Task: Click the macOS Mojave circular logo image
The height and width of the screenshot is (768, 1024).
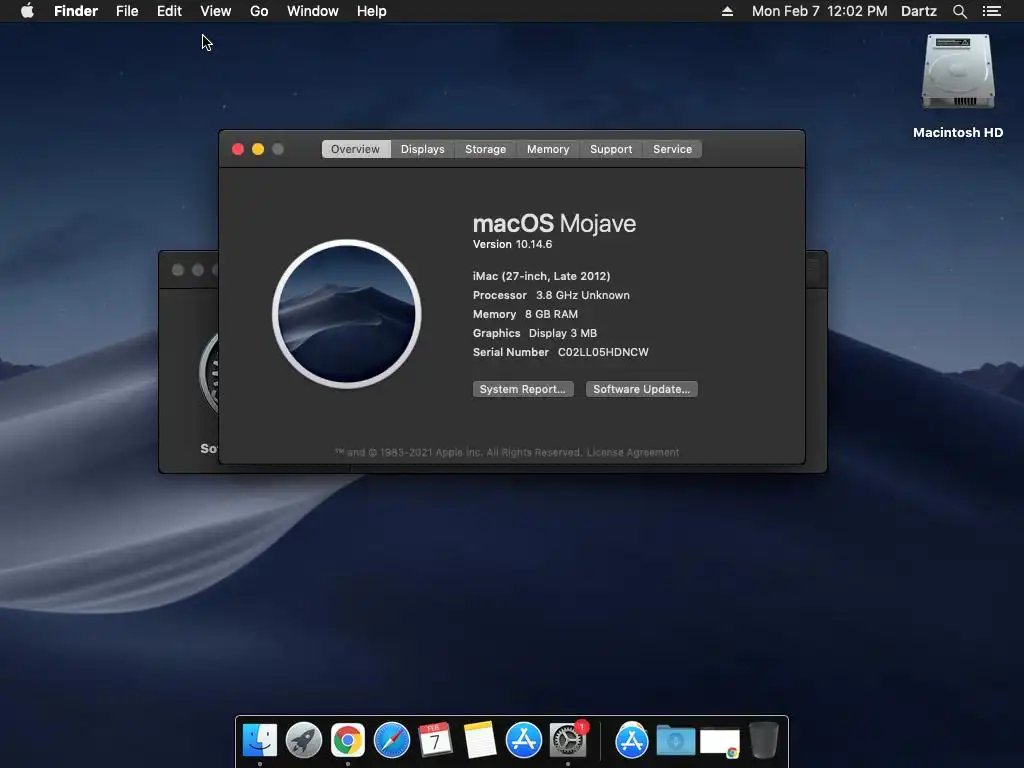Action: [347, 314]
